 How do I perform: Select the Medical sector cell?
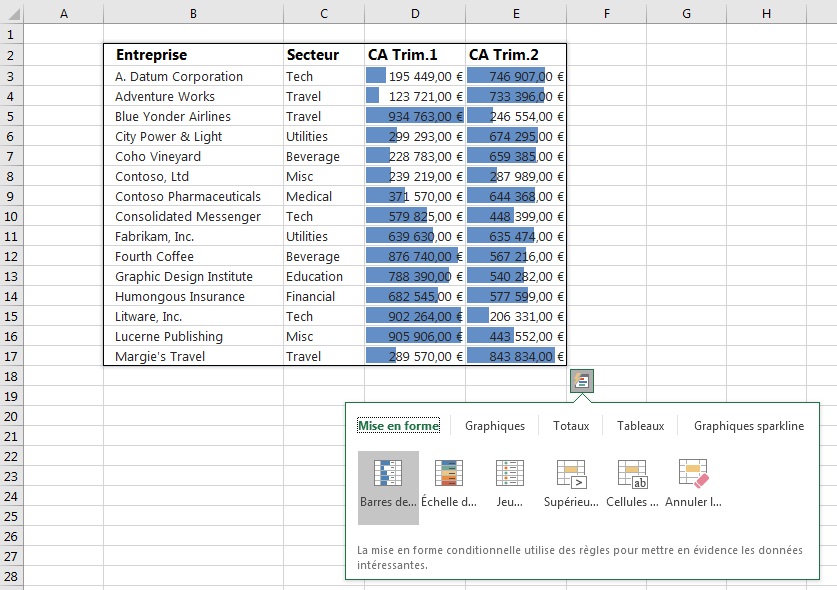[324, 196]
